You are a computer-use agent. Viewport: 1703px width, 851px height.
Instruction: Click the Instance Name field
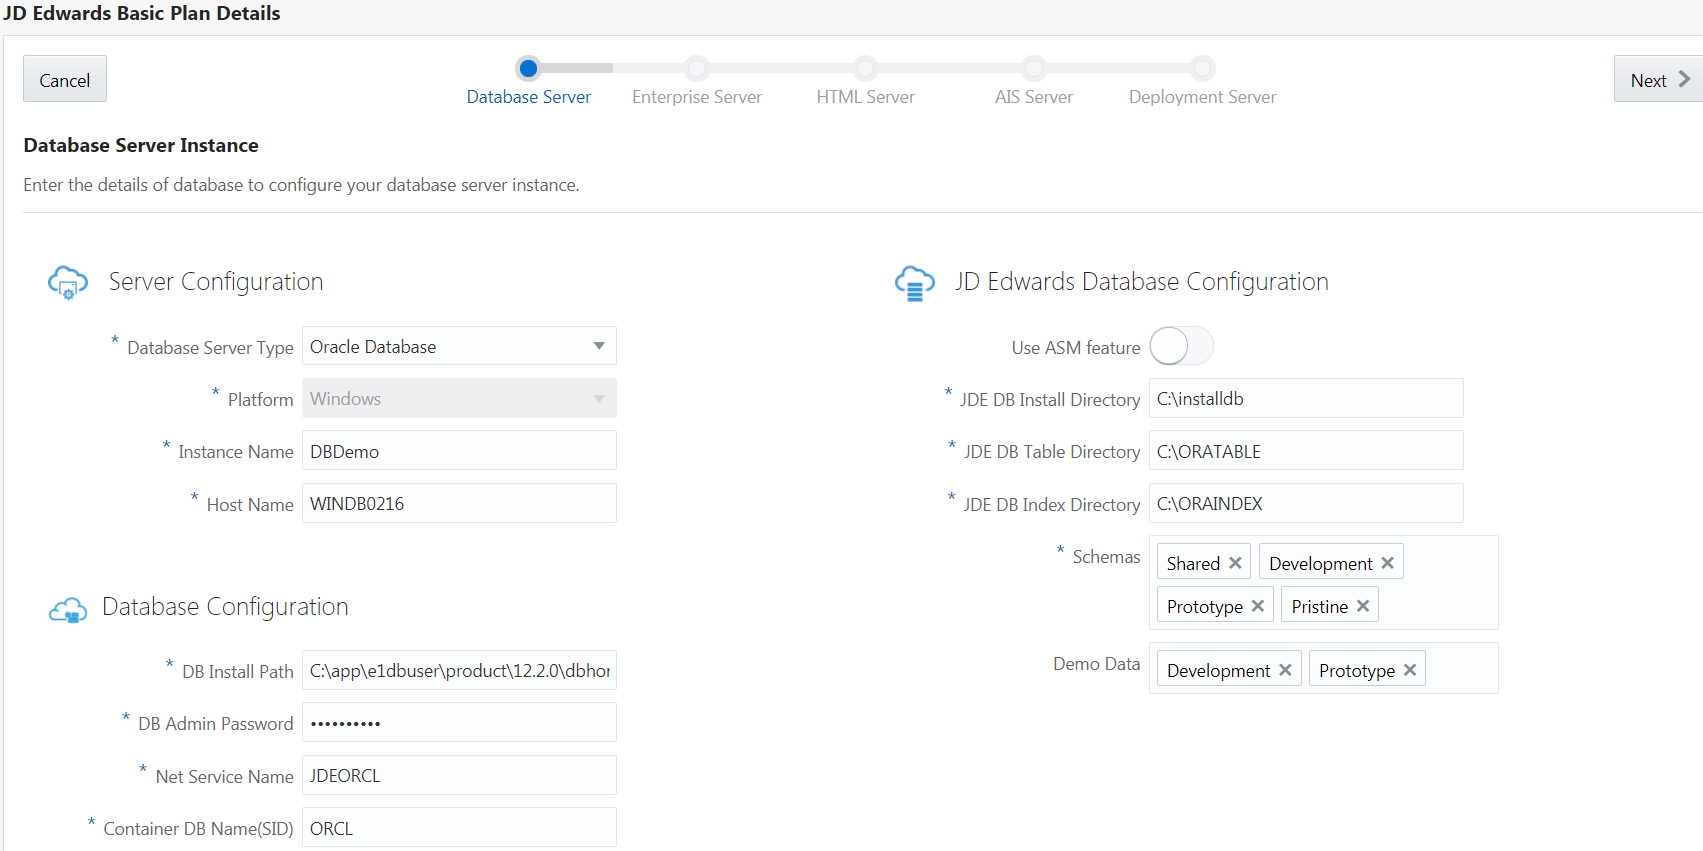coord(459,451)
